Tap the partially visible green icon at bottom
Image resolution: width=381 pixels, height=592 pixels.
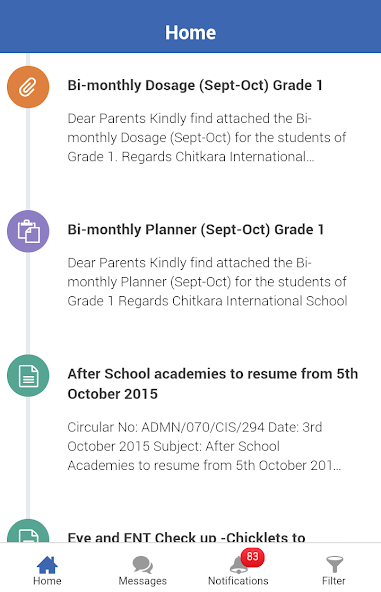tap(28, 531)
